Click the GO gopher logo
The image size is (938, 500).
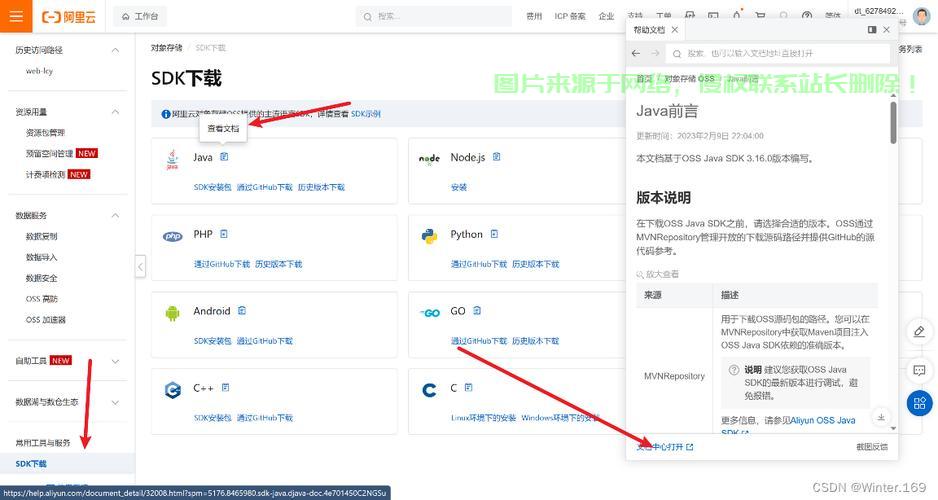(x=430, y=313)
